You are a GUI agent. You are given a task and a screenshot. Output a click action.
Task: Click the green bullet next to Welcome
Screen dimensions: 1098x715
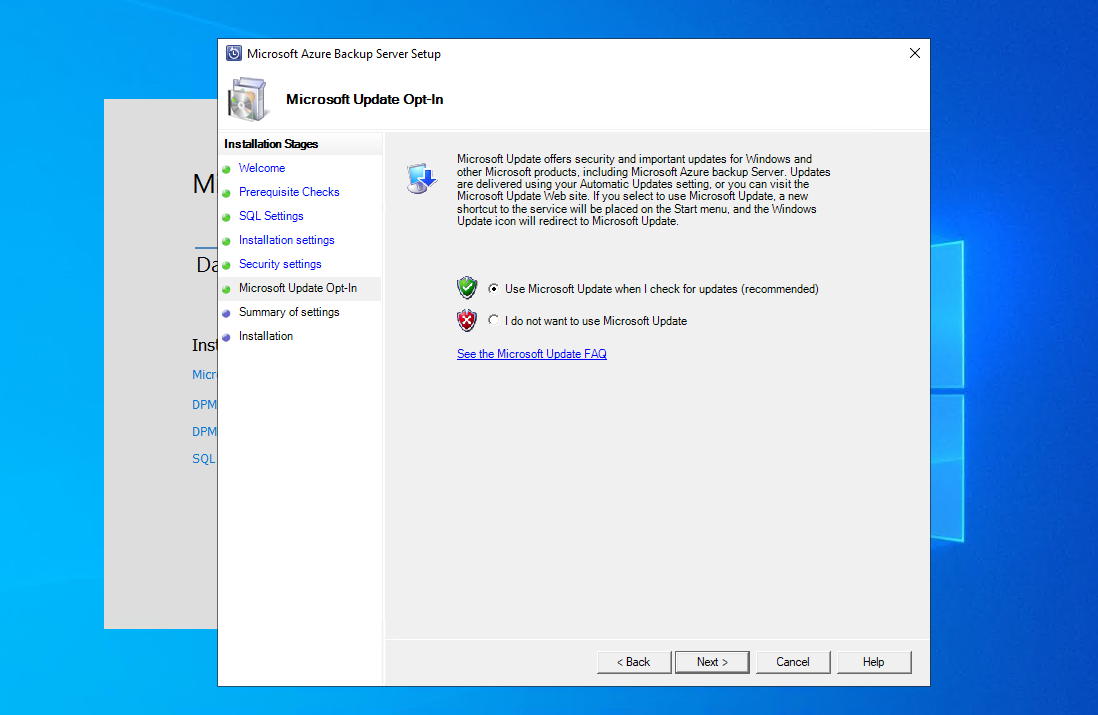click(x=226, y=169)
